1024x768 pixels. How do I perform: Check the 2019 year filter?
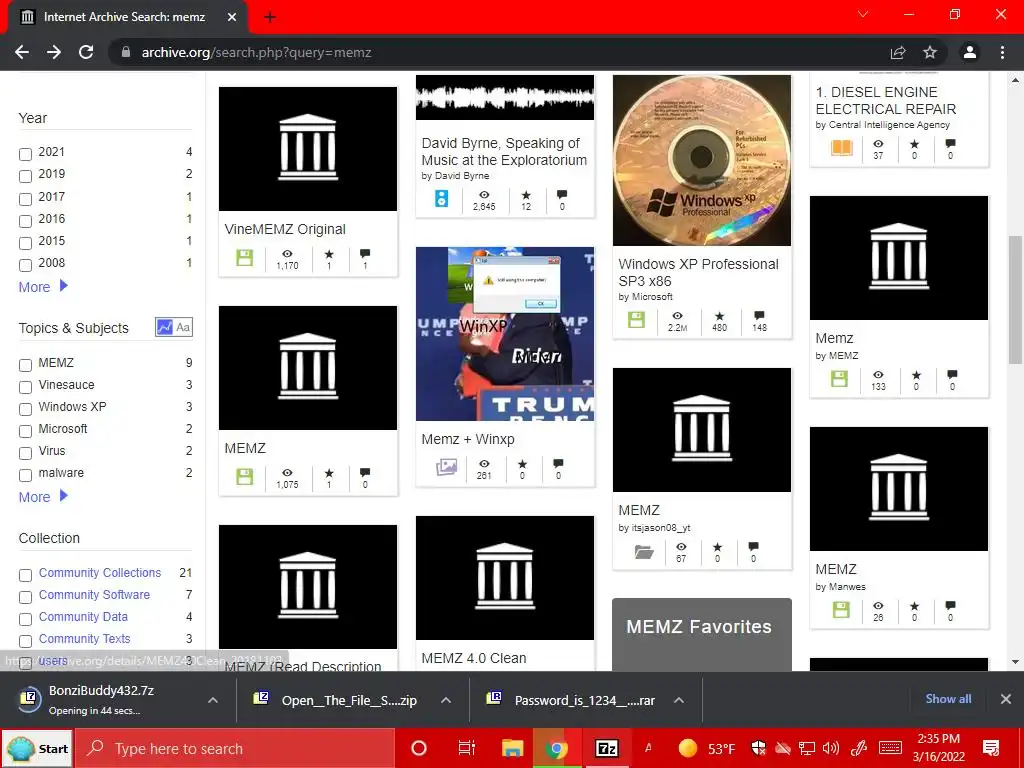(25, 176)
